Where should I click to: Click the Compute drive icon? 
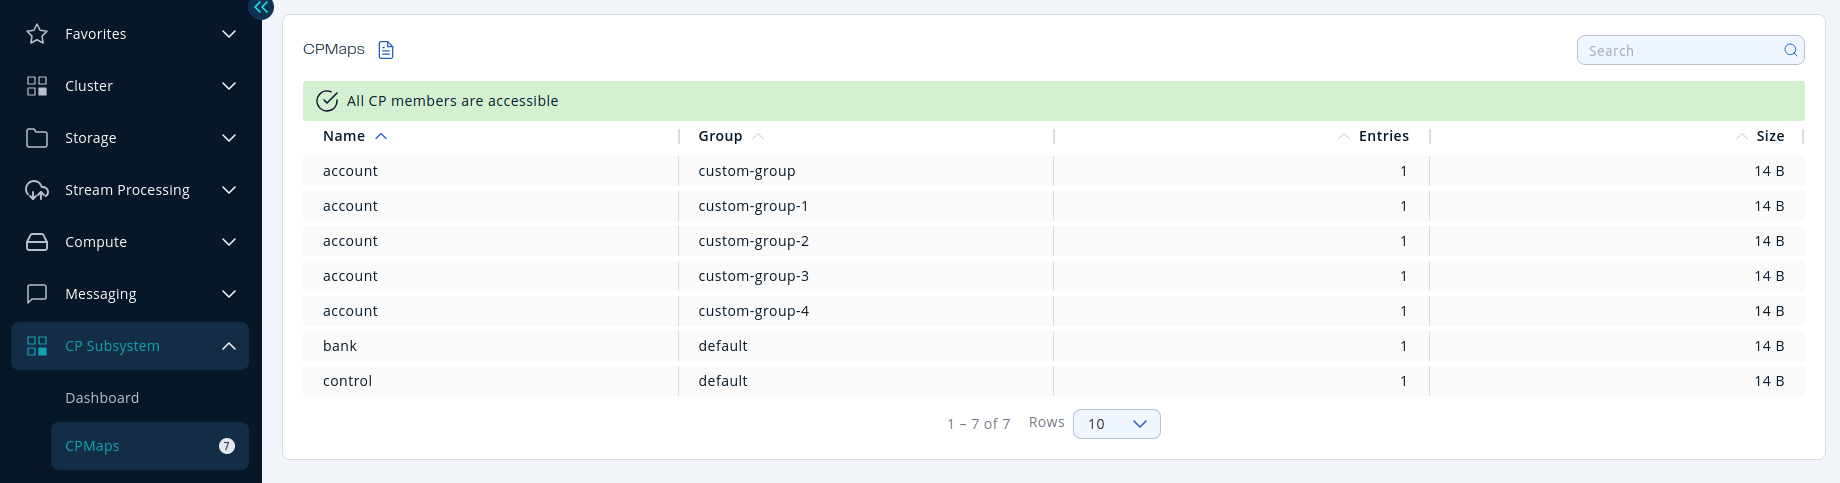(37, 242)
